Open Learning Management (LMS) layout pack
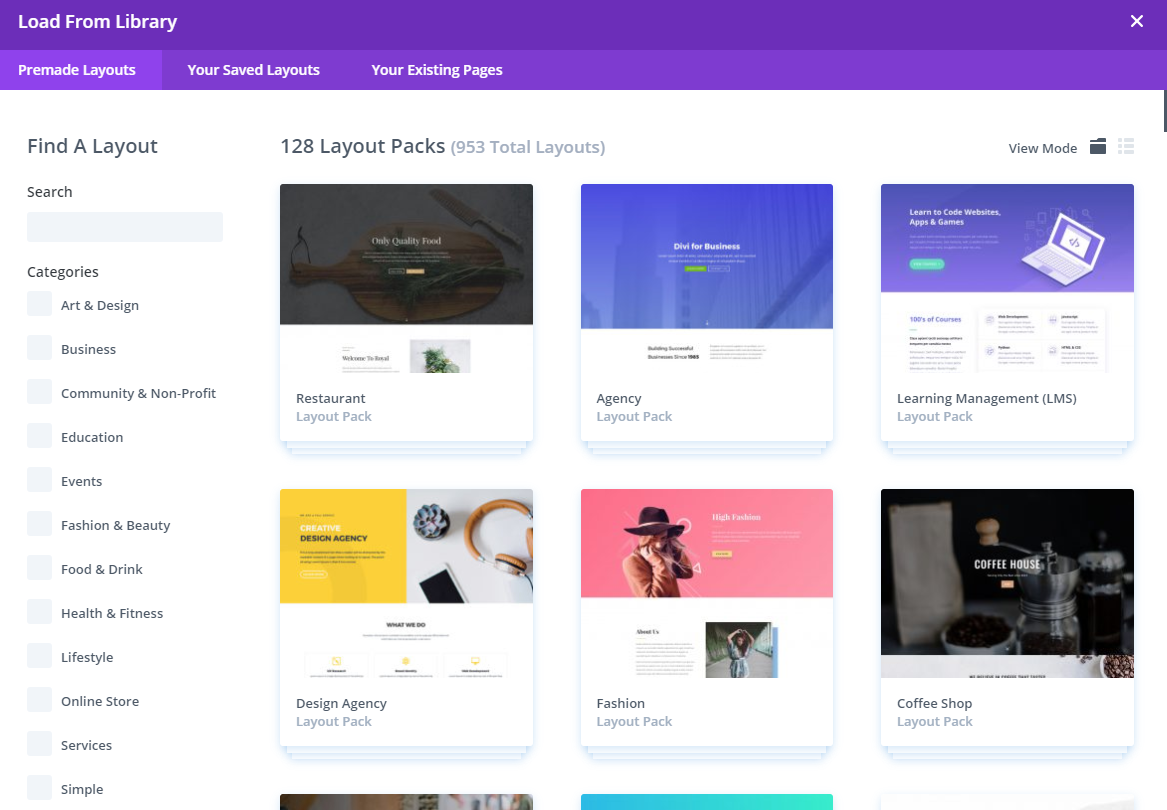Screen dimensions: 1167x810 click(x=1007, y=279)
